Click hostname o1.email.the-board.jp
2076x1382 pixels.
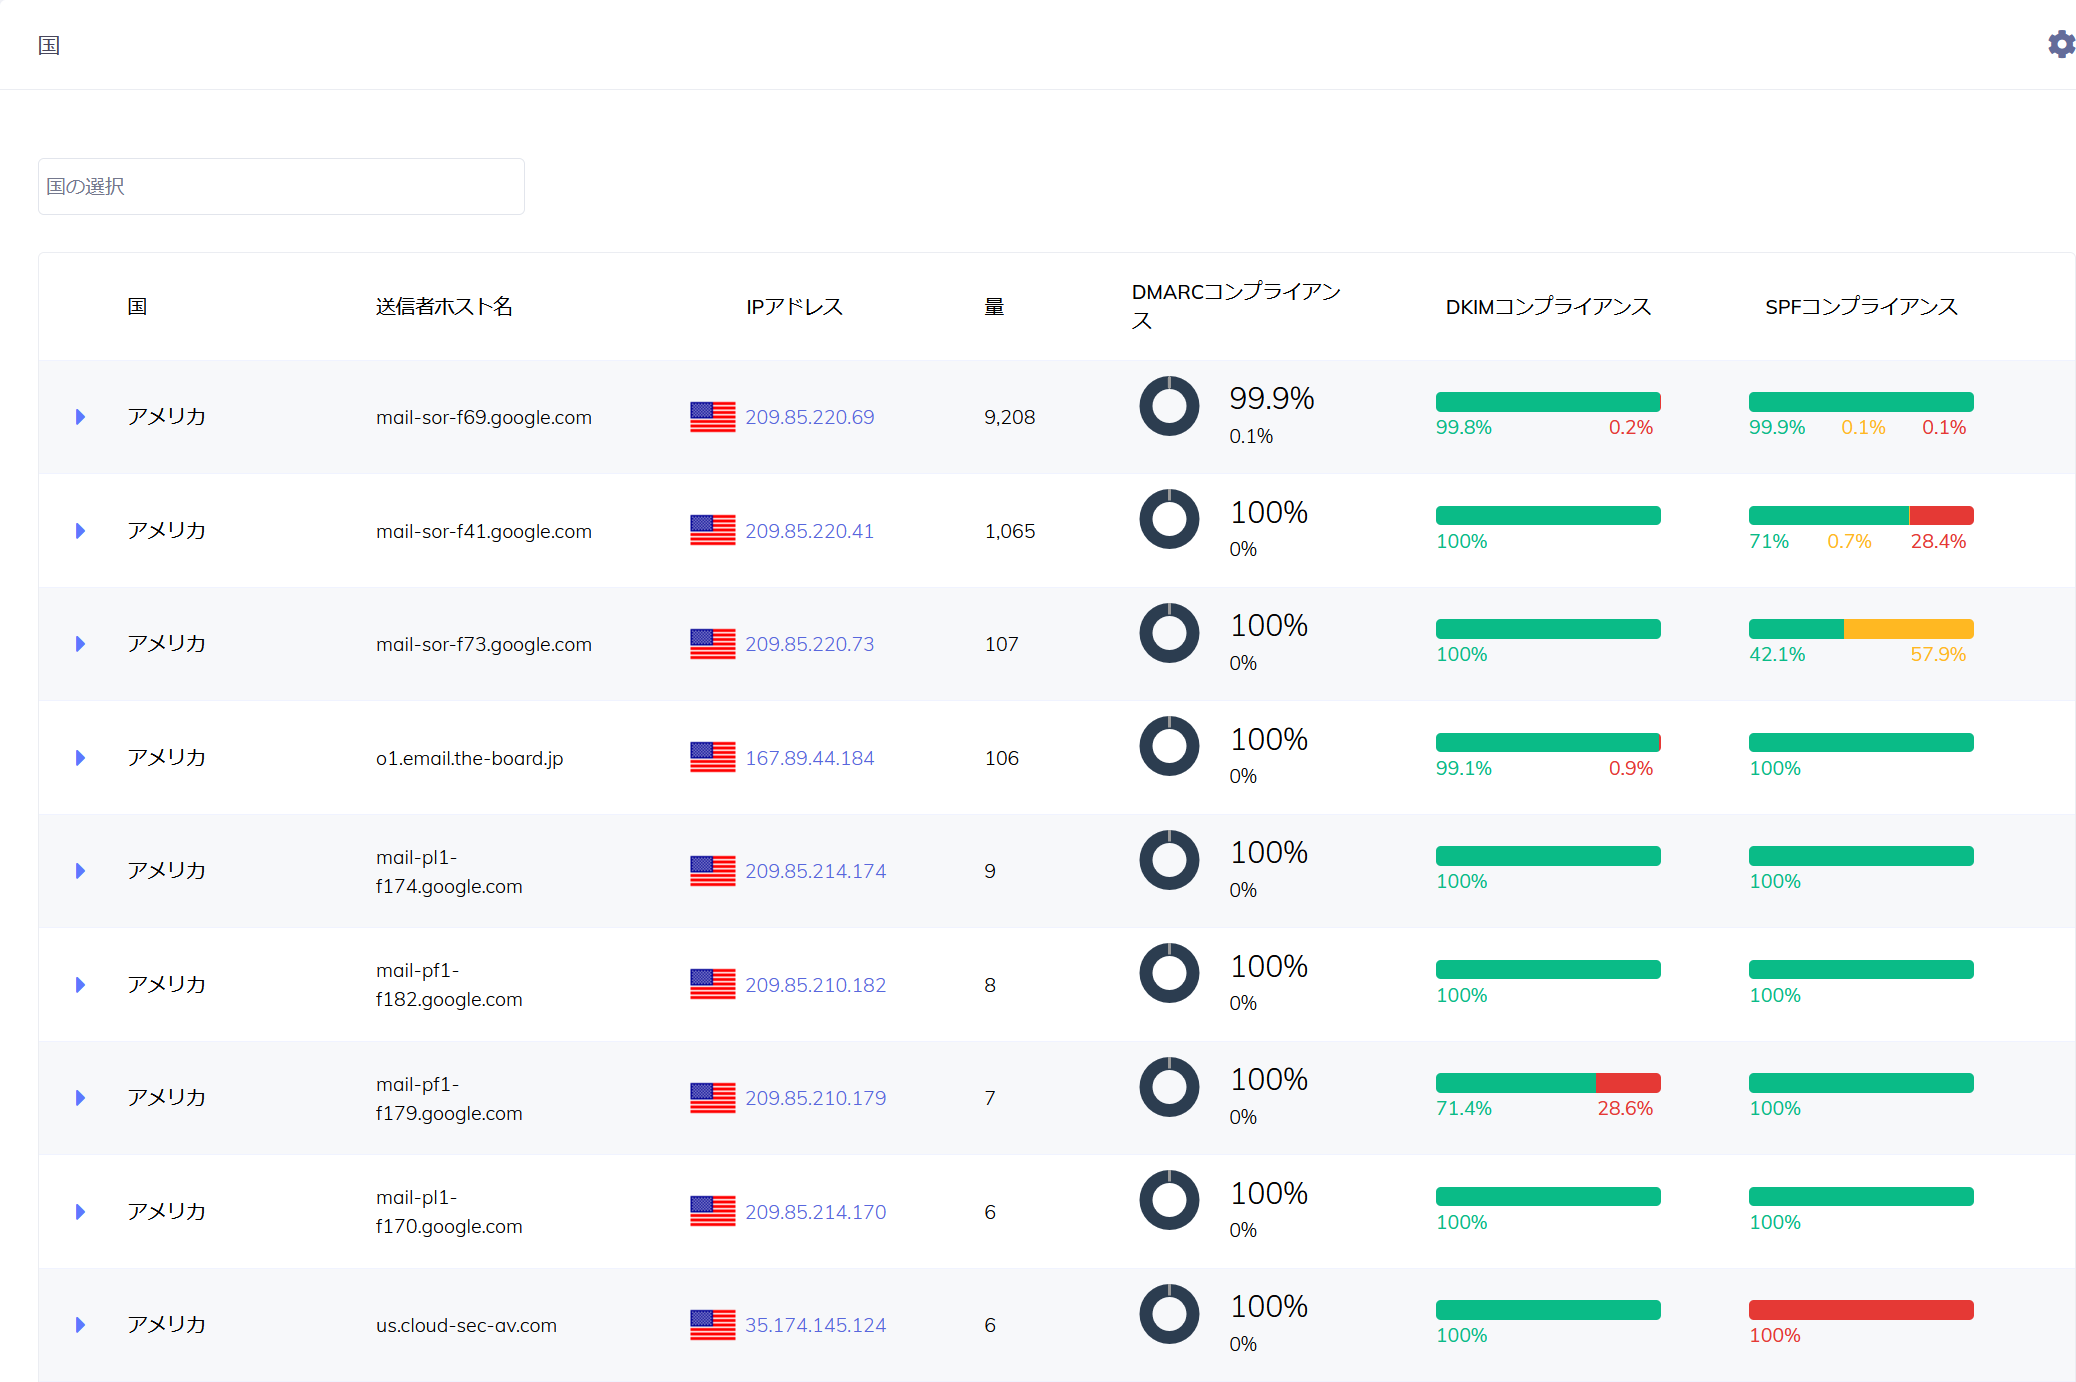pos(470,758)
